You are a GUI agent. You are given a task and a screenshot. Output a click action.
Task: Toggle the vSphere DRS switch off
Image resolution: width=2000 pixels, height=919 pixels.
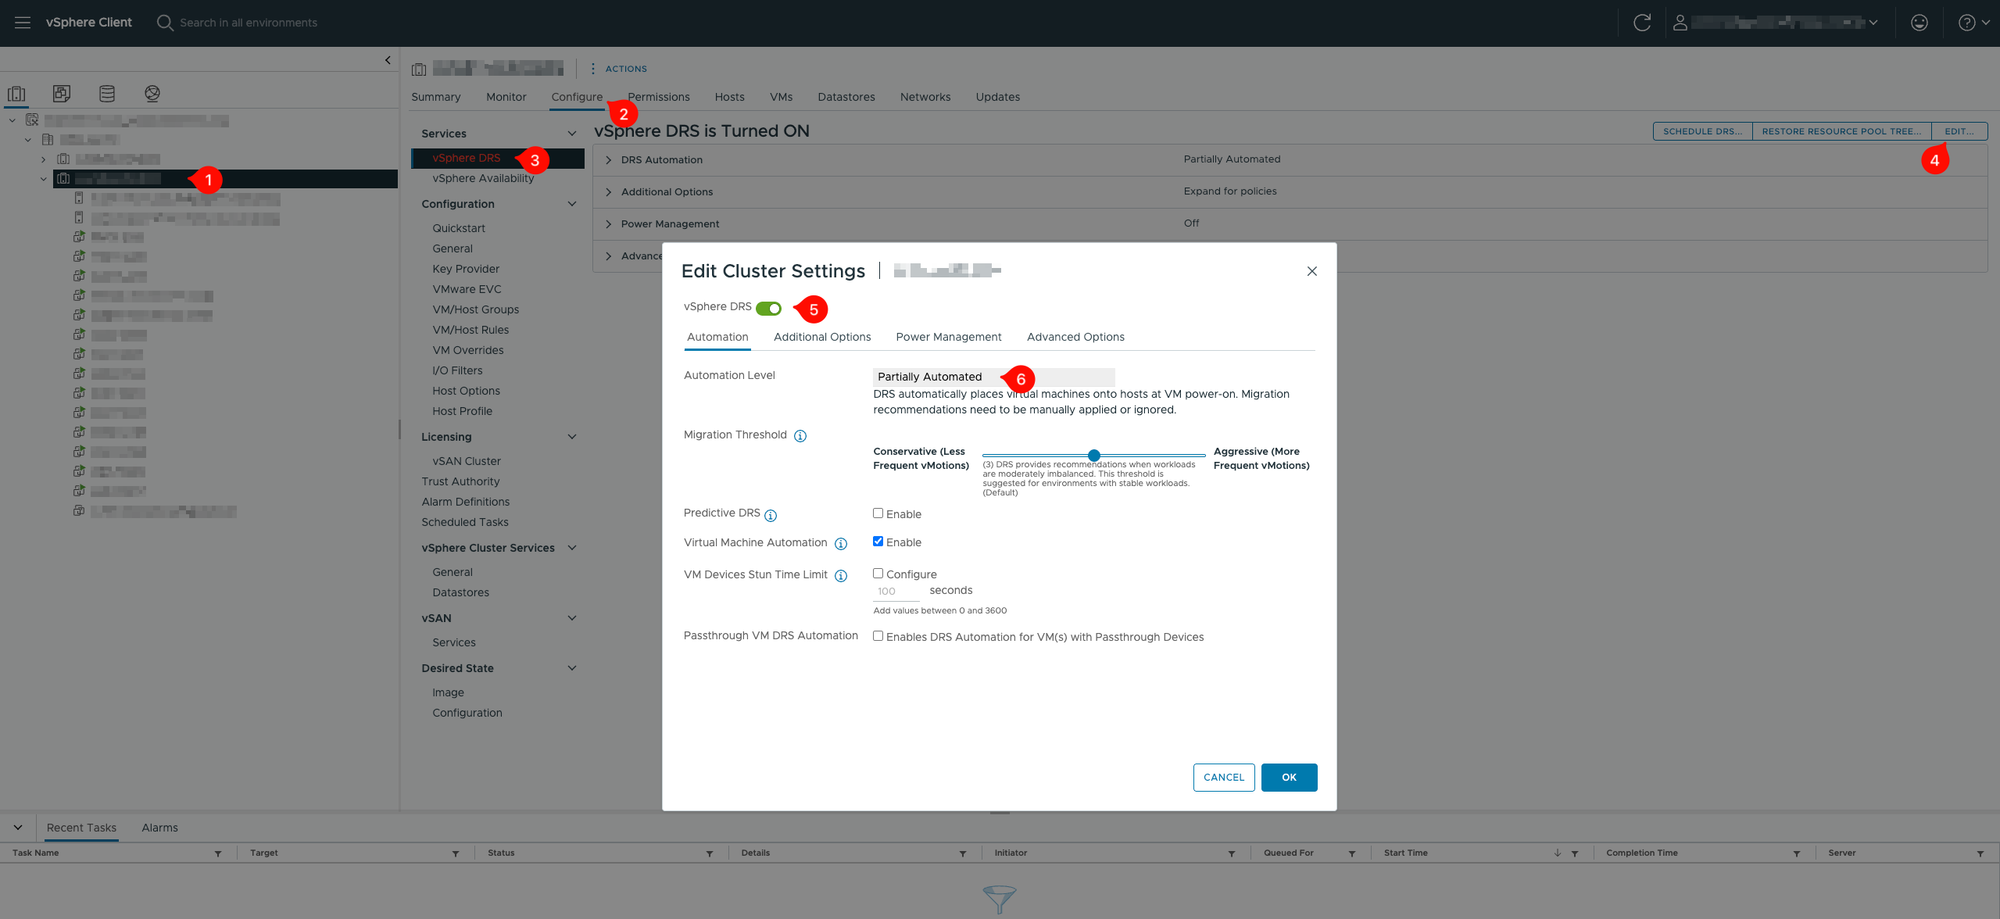tap(768, 308)
